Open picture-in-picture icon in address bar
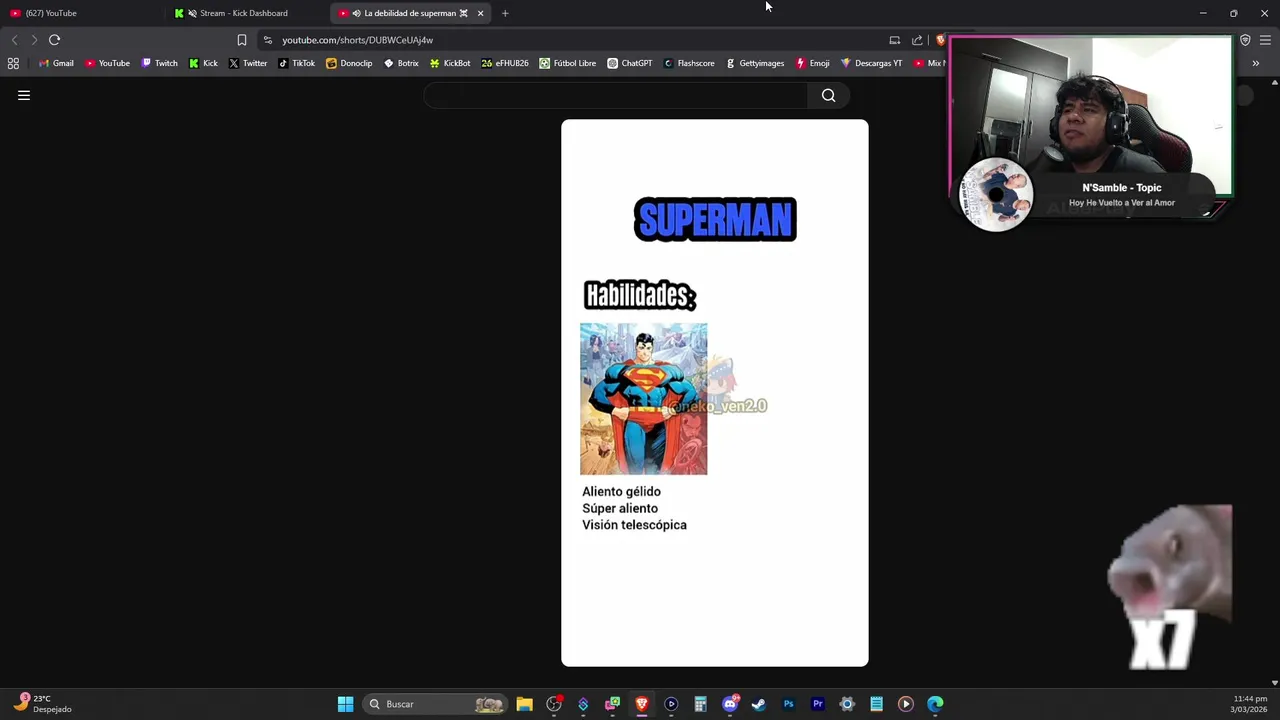Image resolution: width=1280 pixels, height=720 pixels. (894, 40)
